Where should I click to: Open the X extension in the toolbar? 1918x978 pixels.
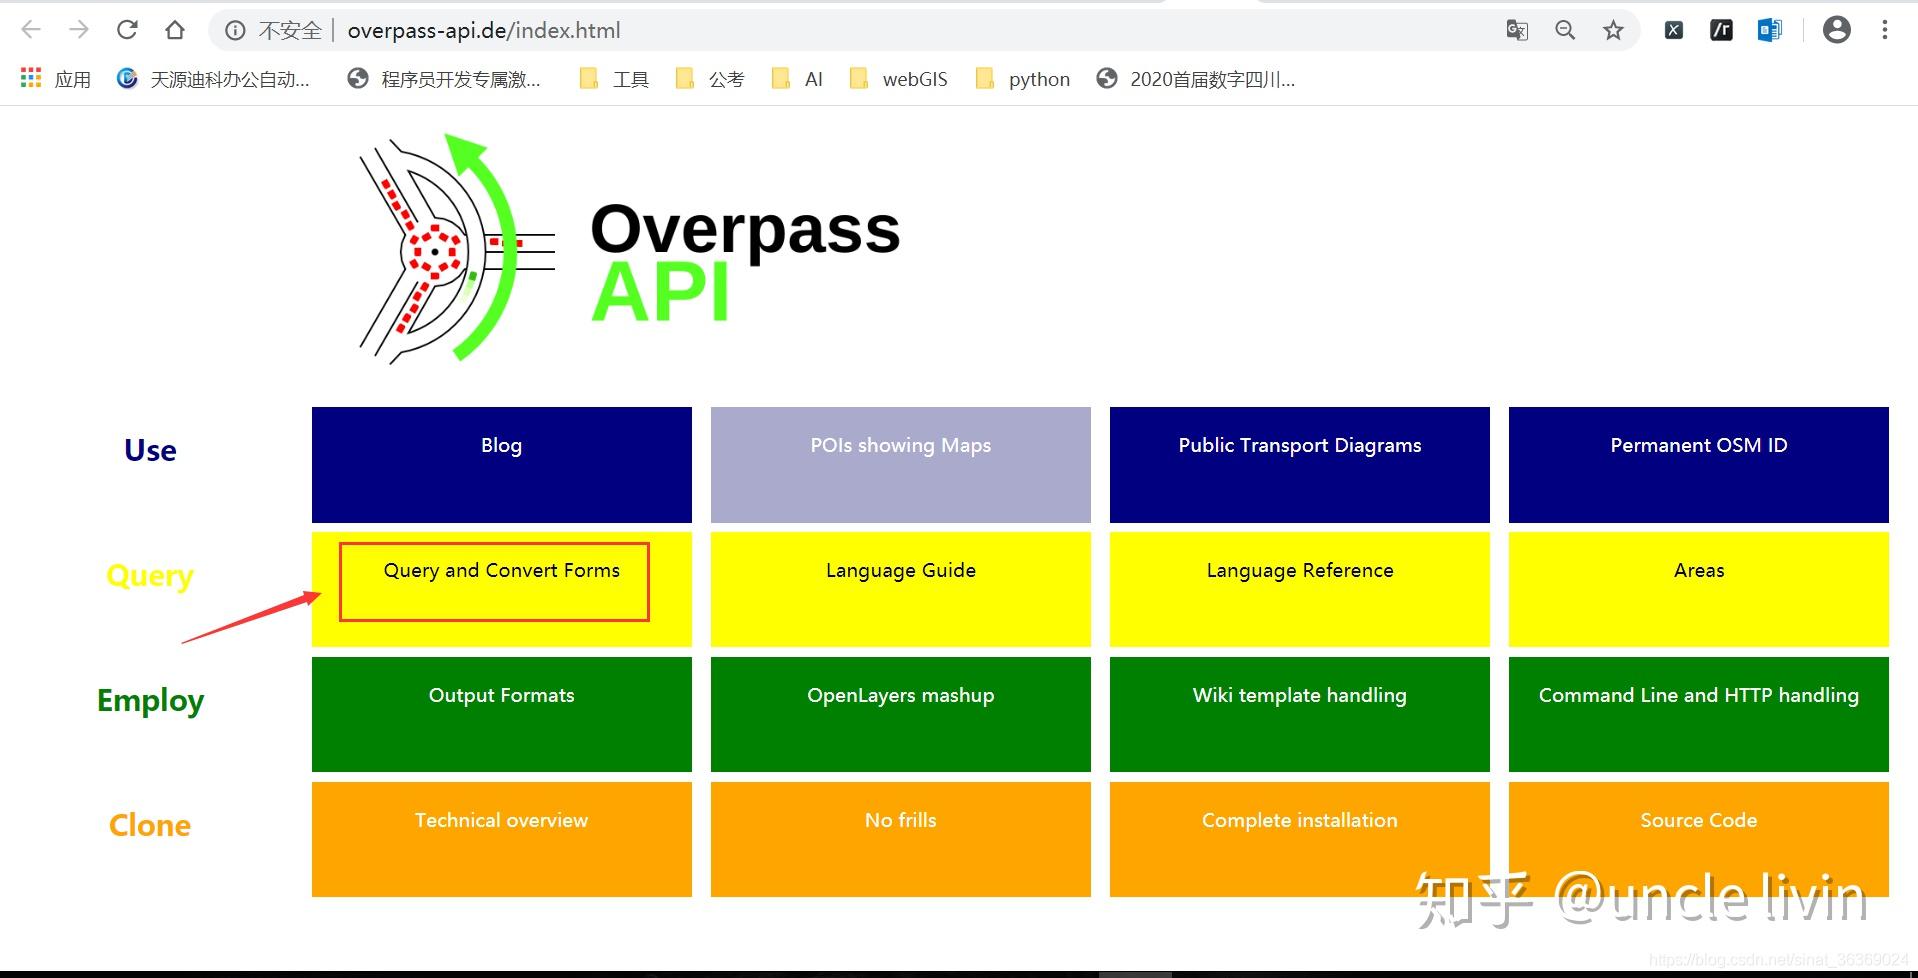point(1673,29)
